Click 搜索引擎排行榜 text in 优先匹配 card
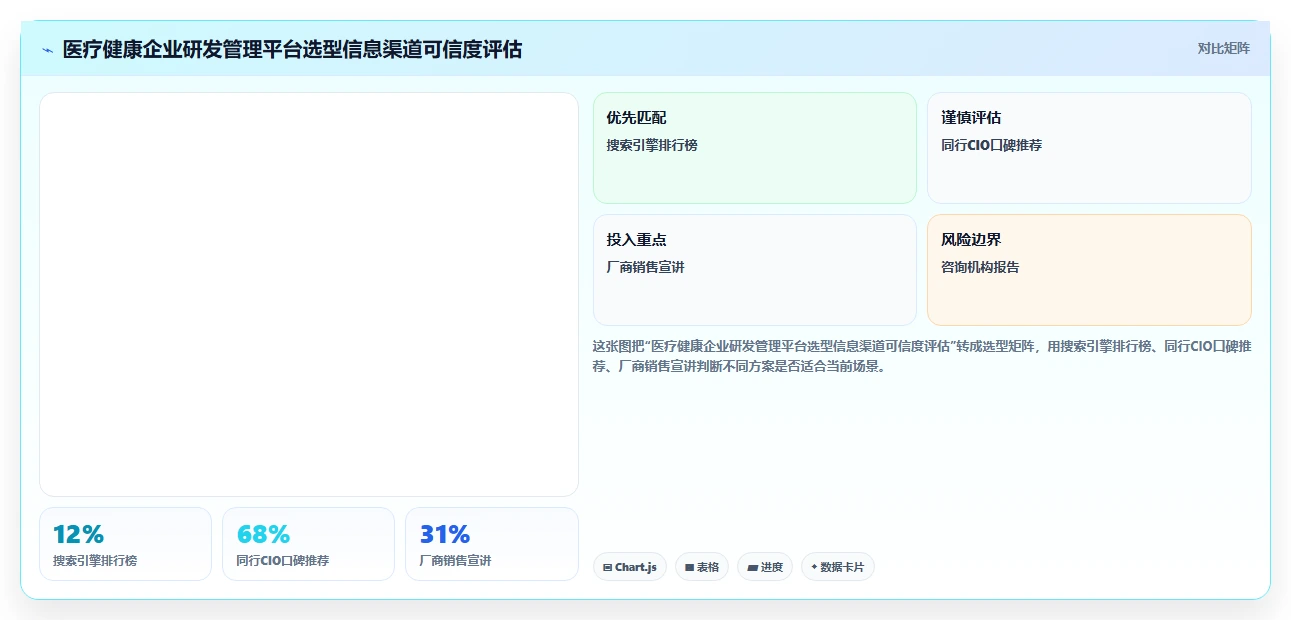The image size is (1291, 620). (x=652, y=145)
